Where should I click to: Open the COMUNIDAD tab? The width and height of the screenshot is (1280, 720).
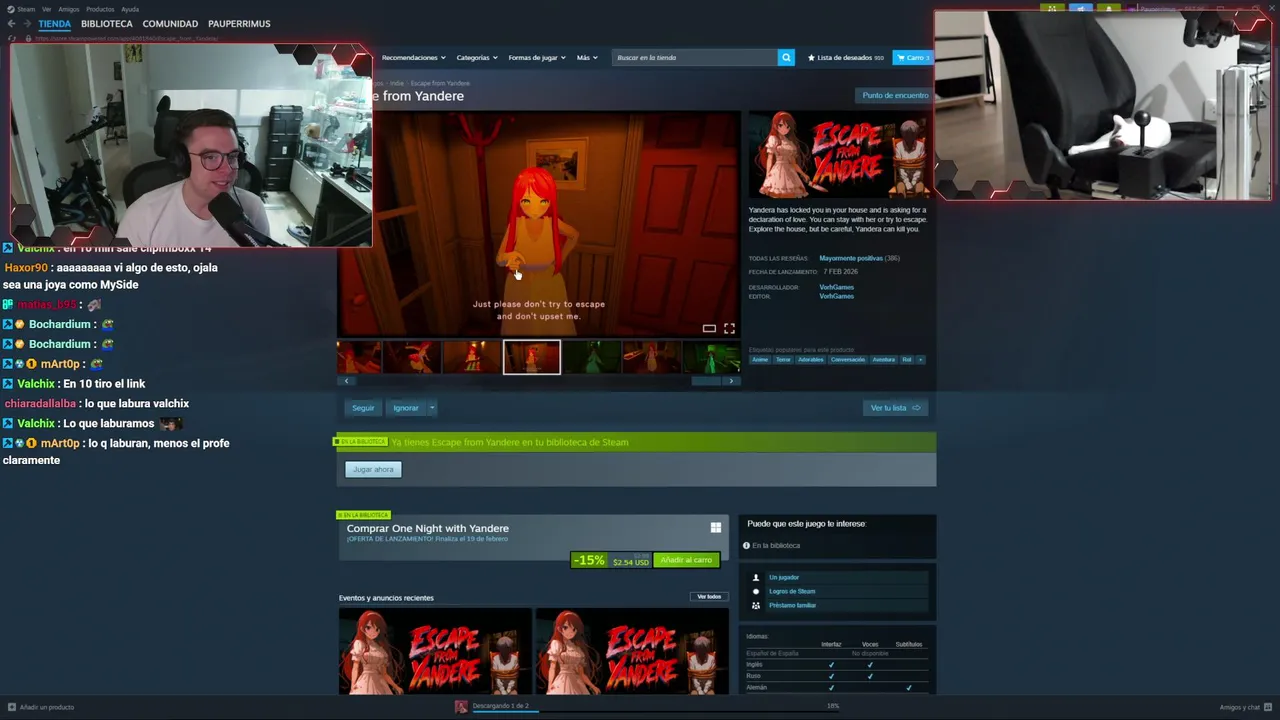[170, 23]
